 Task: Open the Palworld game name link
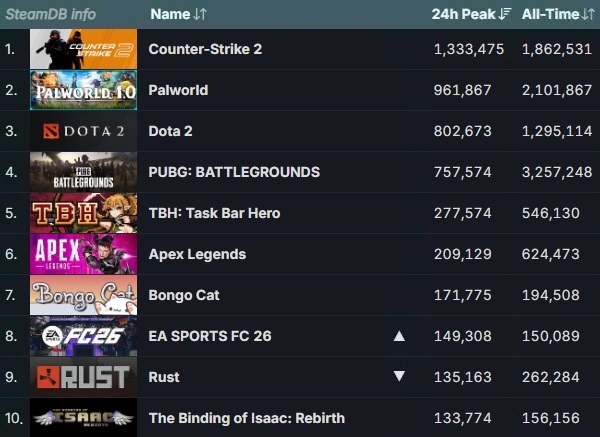(178, 90)
